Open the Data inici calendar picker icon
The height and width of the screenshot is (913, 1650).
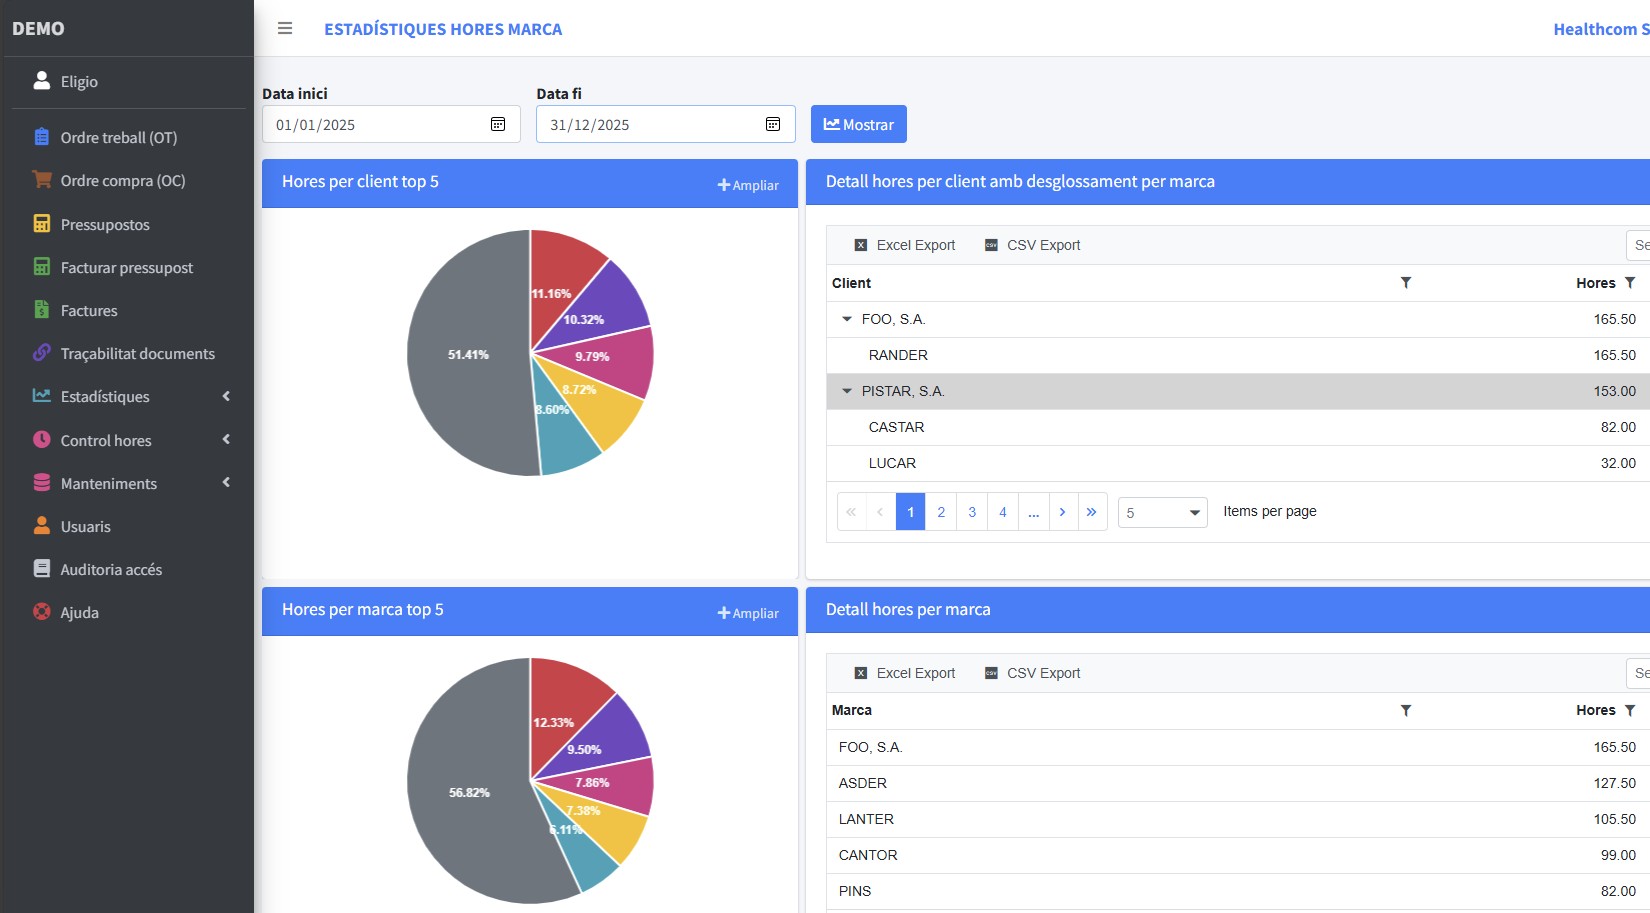coord(497,124)
